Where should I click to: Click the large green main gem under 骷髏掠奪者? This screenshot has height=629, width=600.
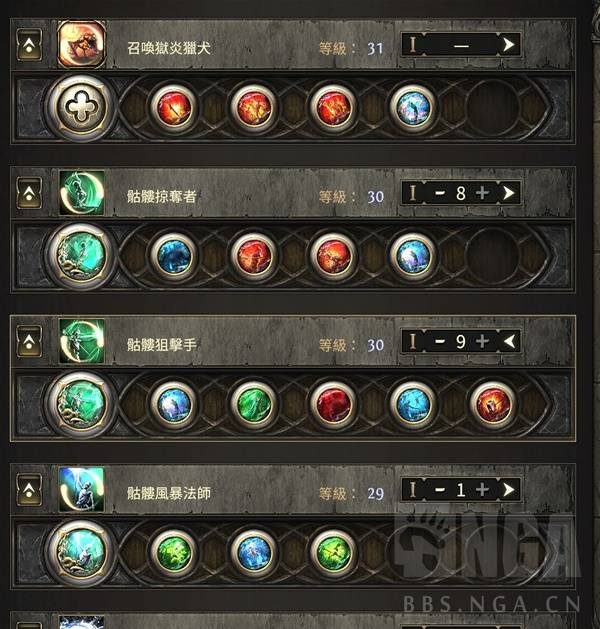point(82,256)
